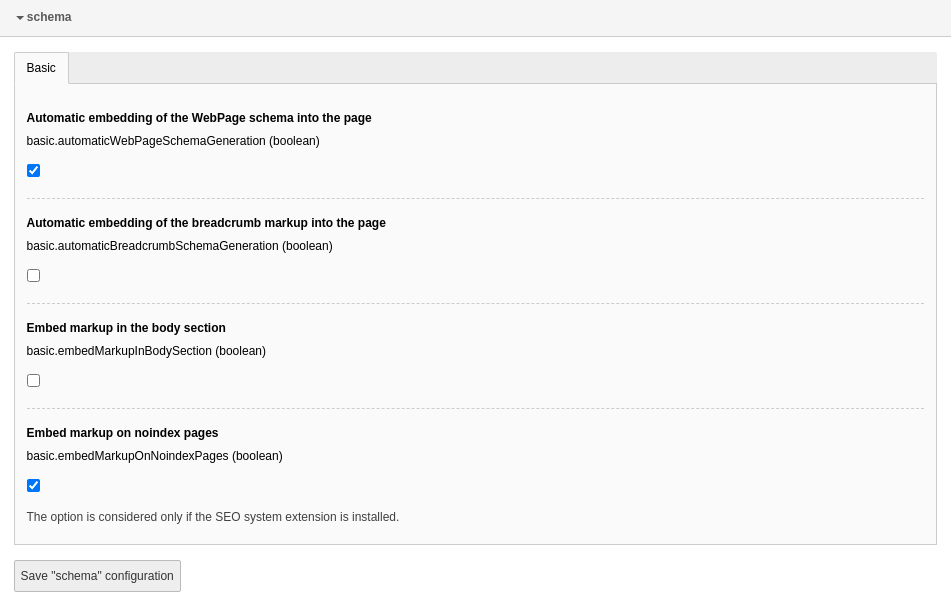The image size is (951, 606).
Task: Click the basic.embedMarkupOnNoindexPages label
Action: (154, 456)
